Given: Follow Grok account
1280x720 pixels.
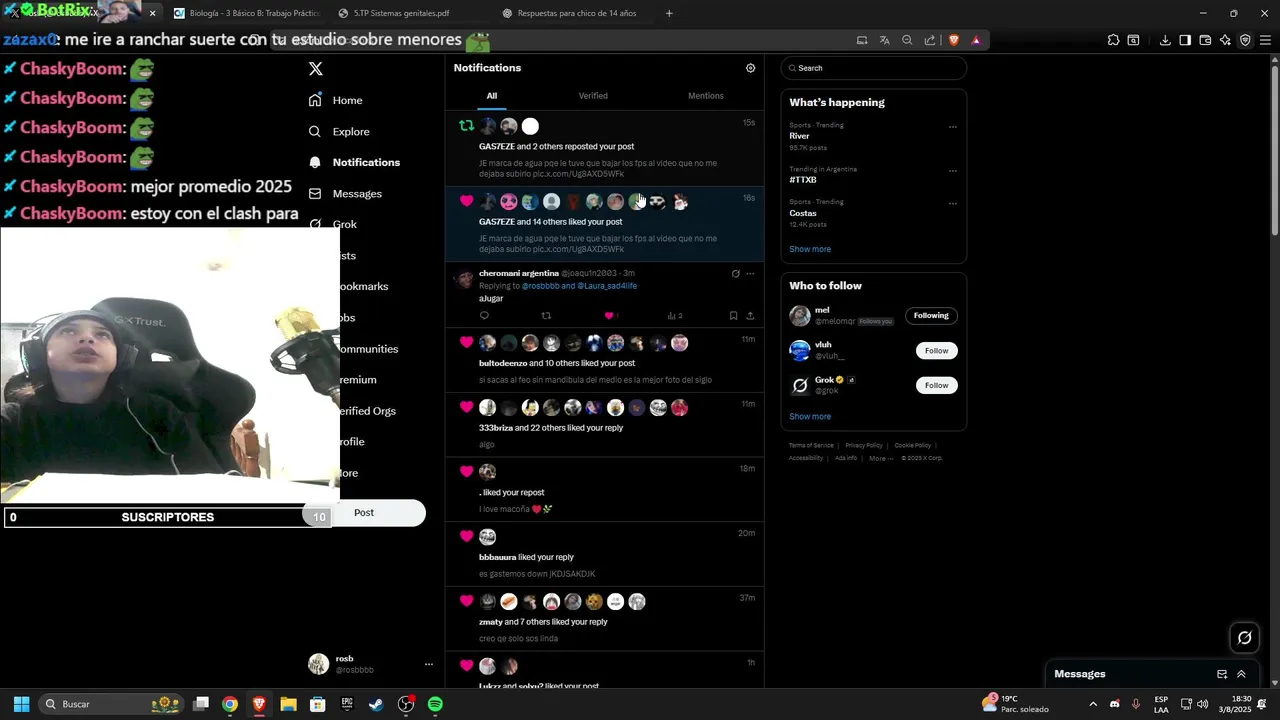Looking at the screenshot, I should click(x=936, y=386).
